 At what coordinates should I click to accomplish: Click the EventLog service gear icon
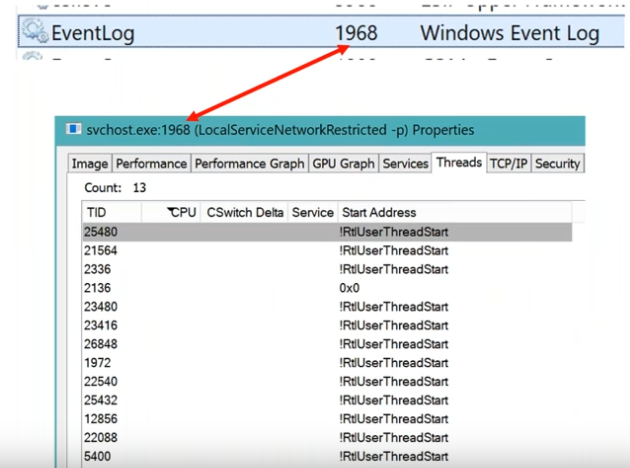click(x=35, y=31)
